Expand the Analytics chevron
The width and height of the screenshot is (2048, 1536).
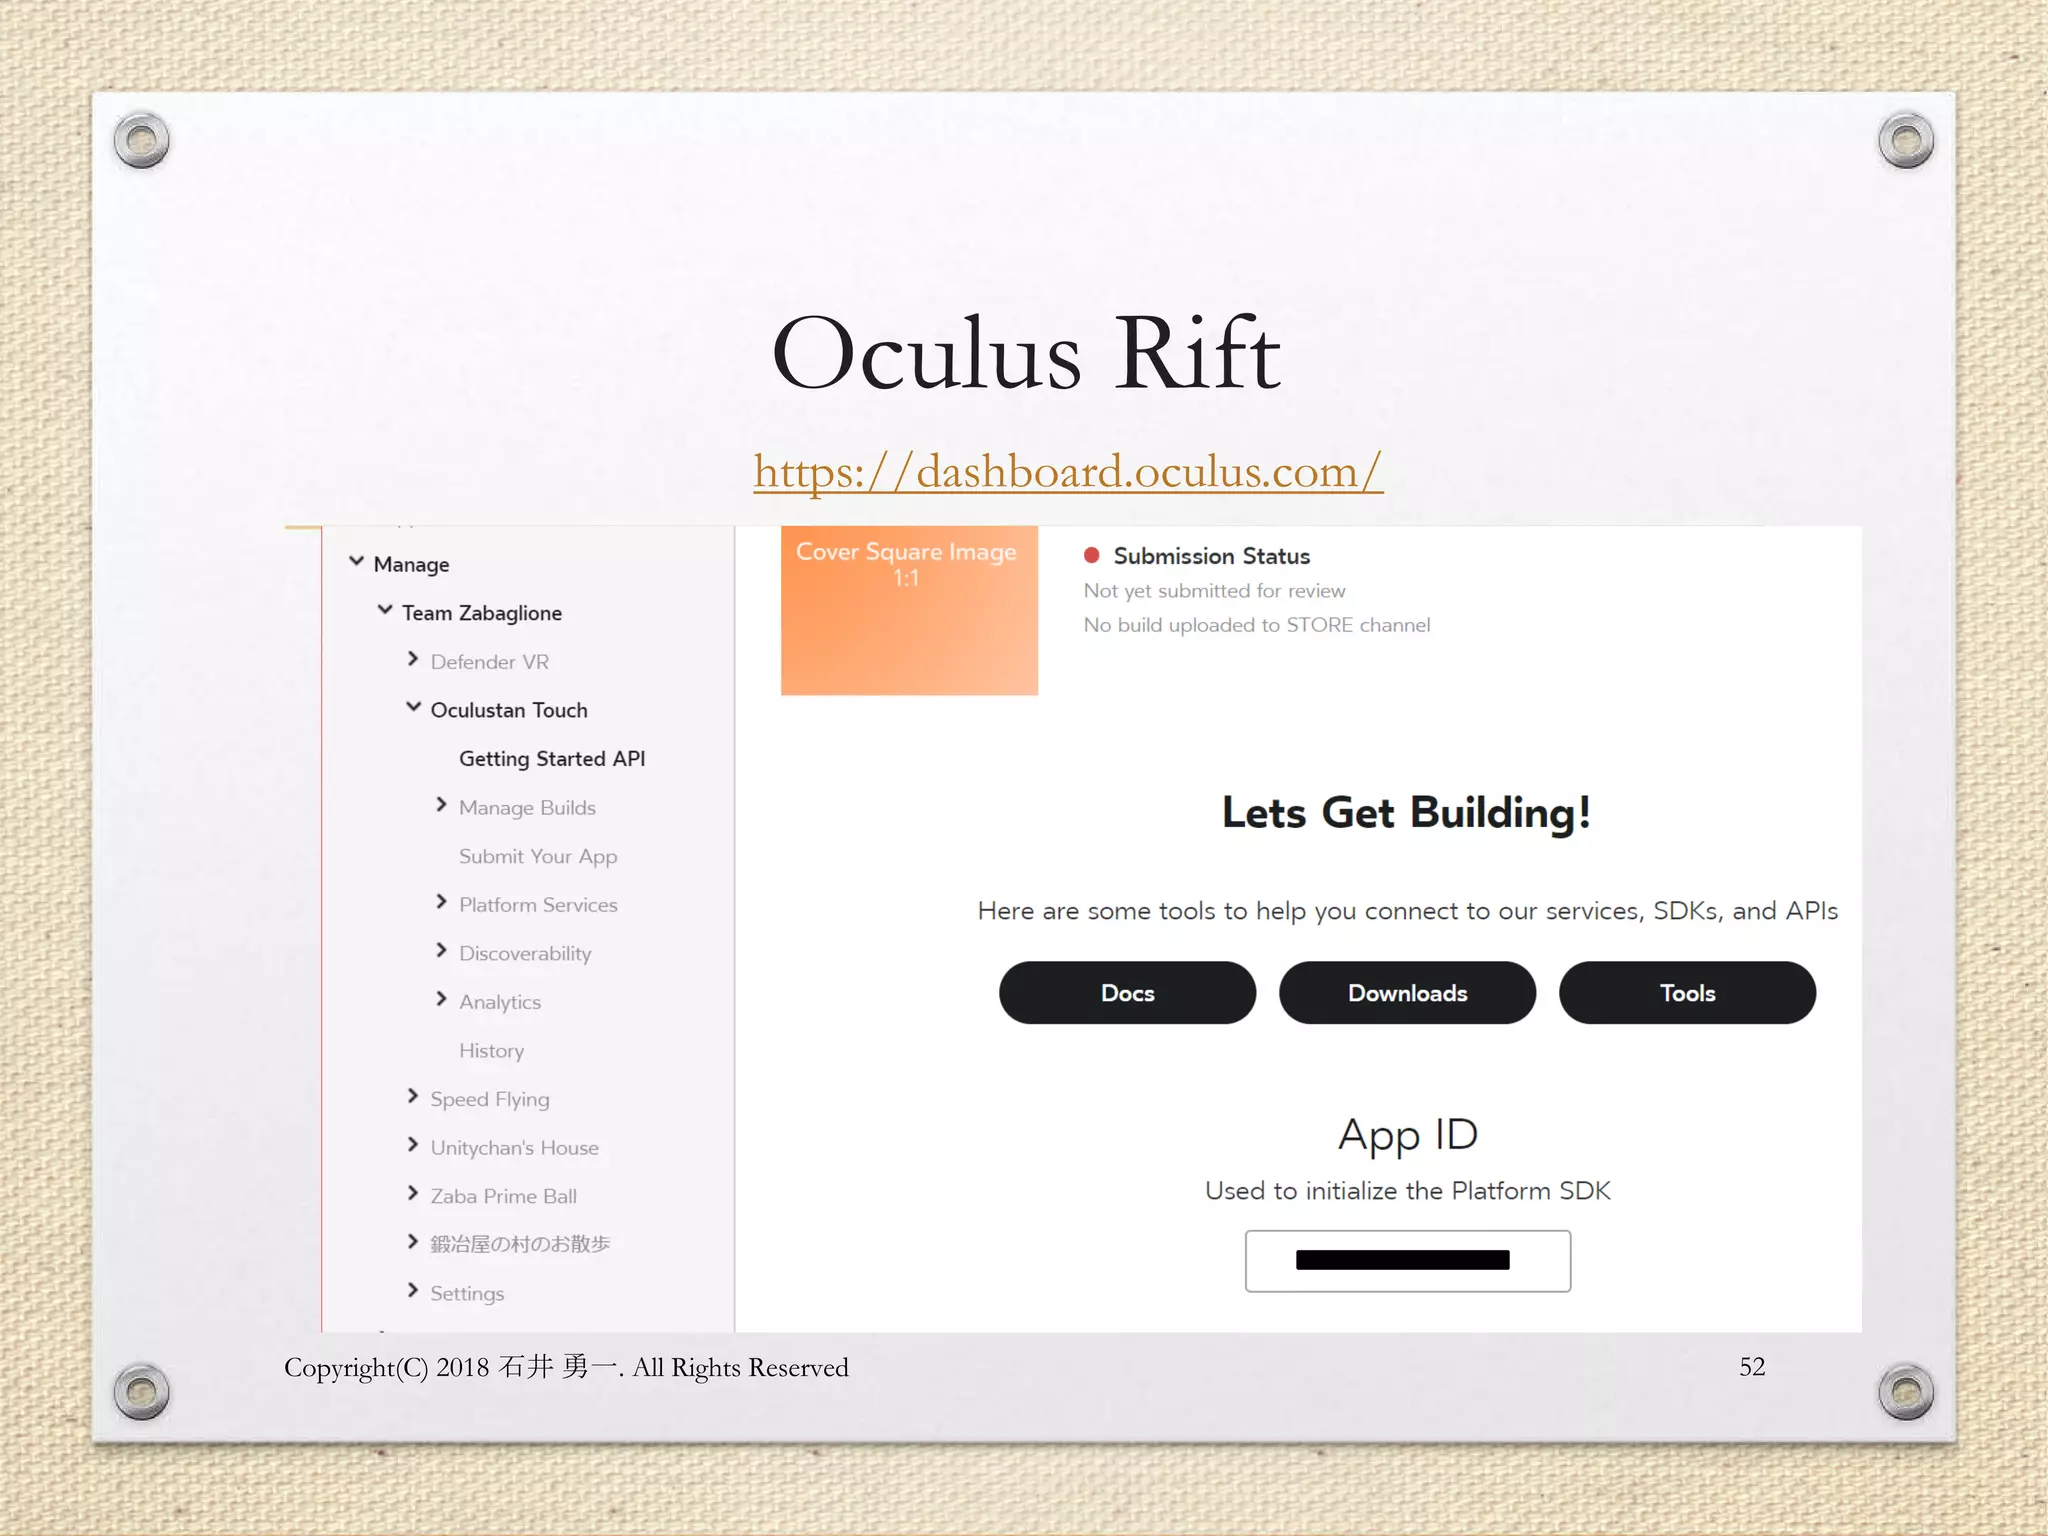pos(442,999)
